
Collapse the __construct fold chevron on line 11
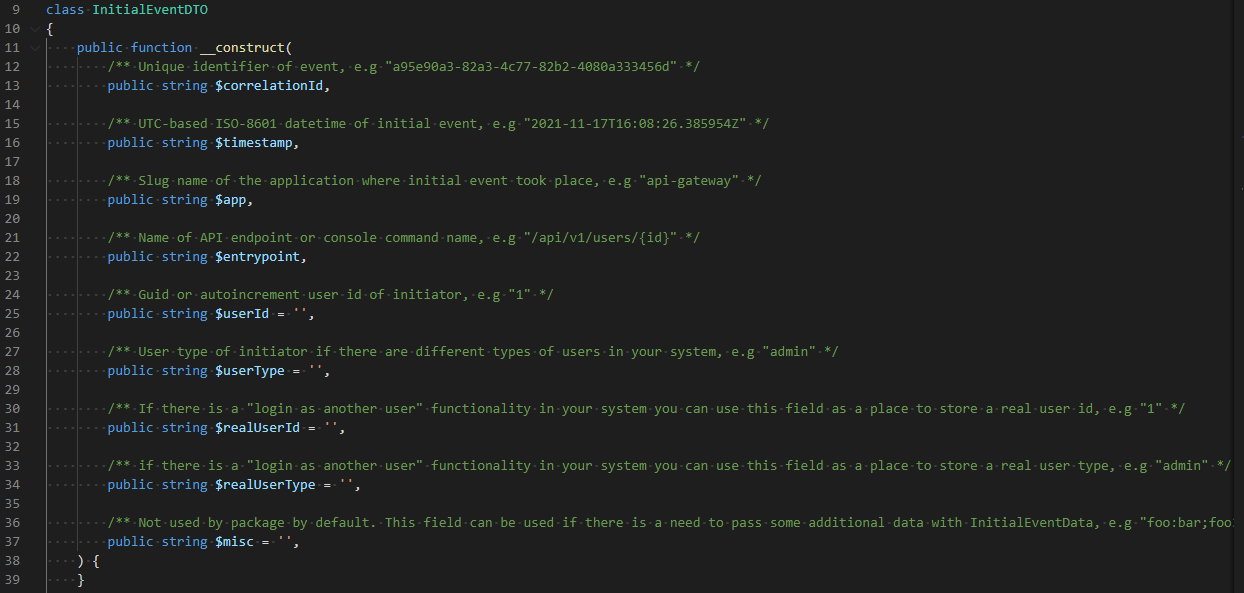[35, 47]
